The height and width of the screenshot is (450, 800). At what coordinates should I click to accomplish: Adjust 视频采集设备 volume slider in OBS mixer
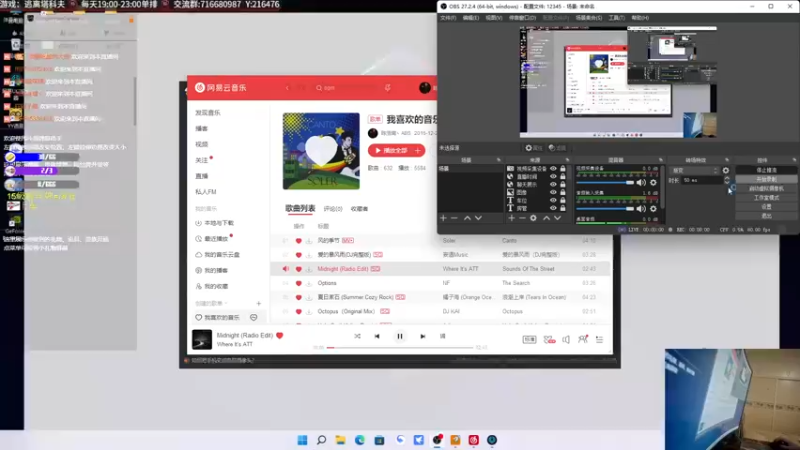605,182
